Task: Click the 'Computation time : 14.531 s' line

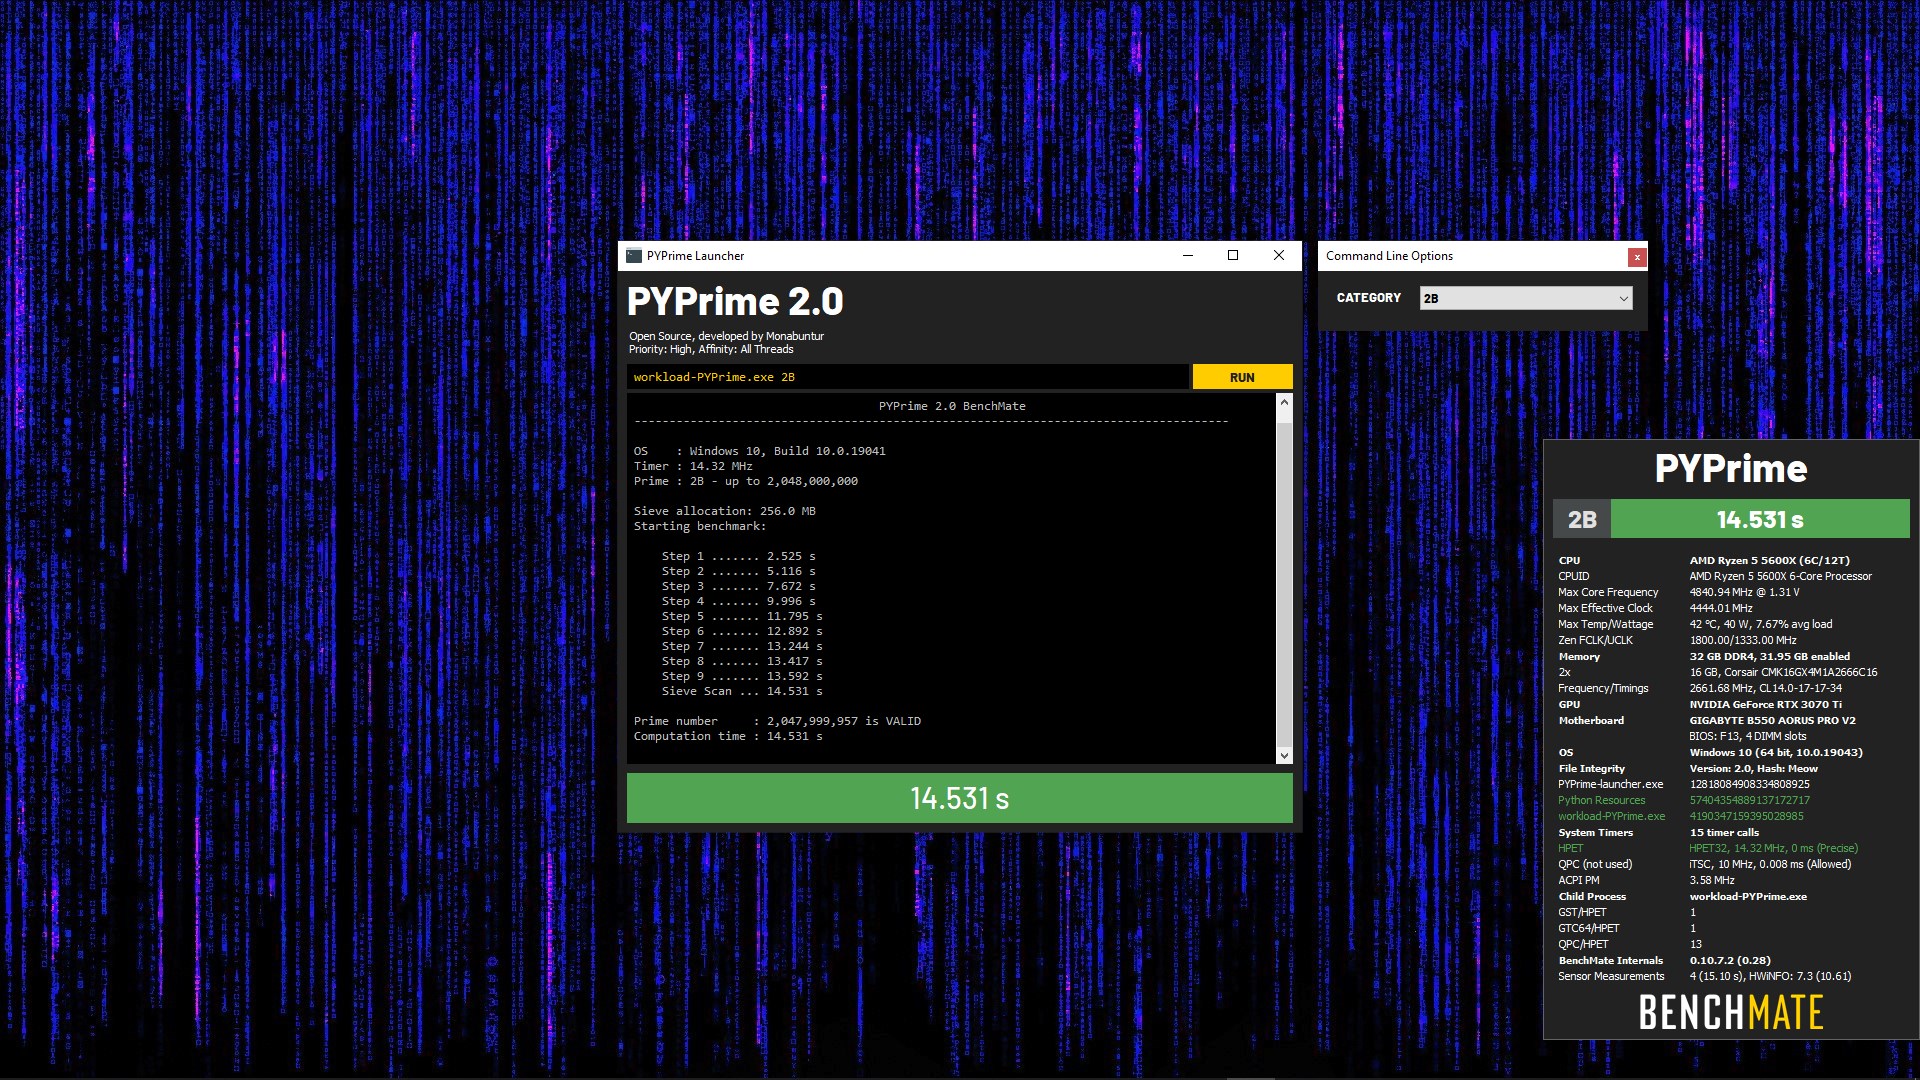Action: click(728, 736)
